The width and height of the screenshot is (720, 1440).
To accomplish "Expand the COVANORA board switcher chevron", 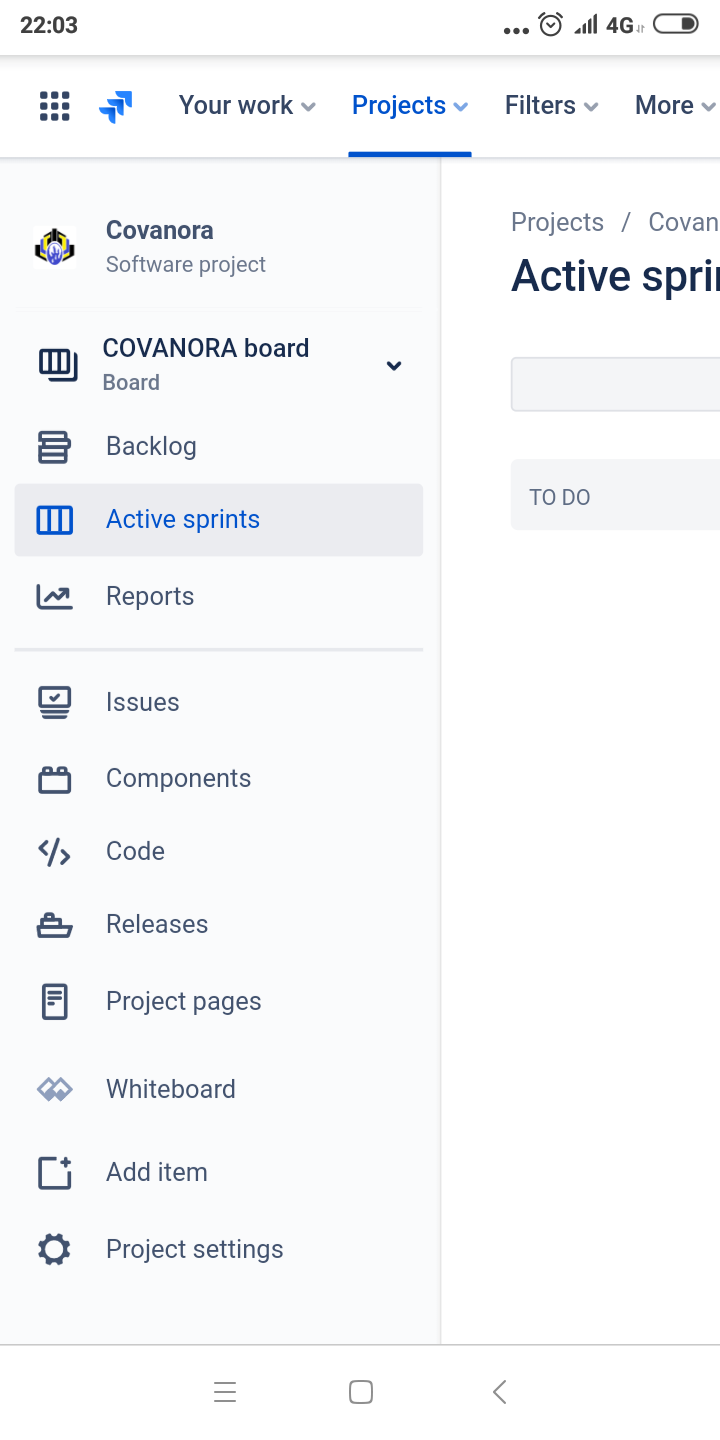I will (394, 365).
